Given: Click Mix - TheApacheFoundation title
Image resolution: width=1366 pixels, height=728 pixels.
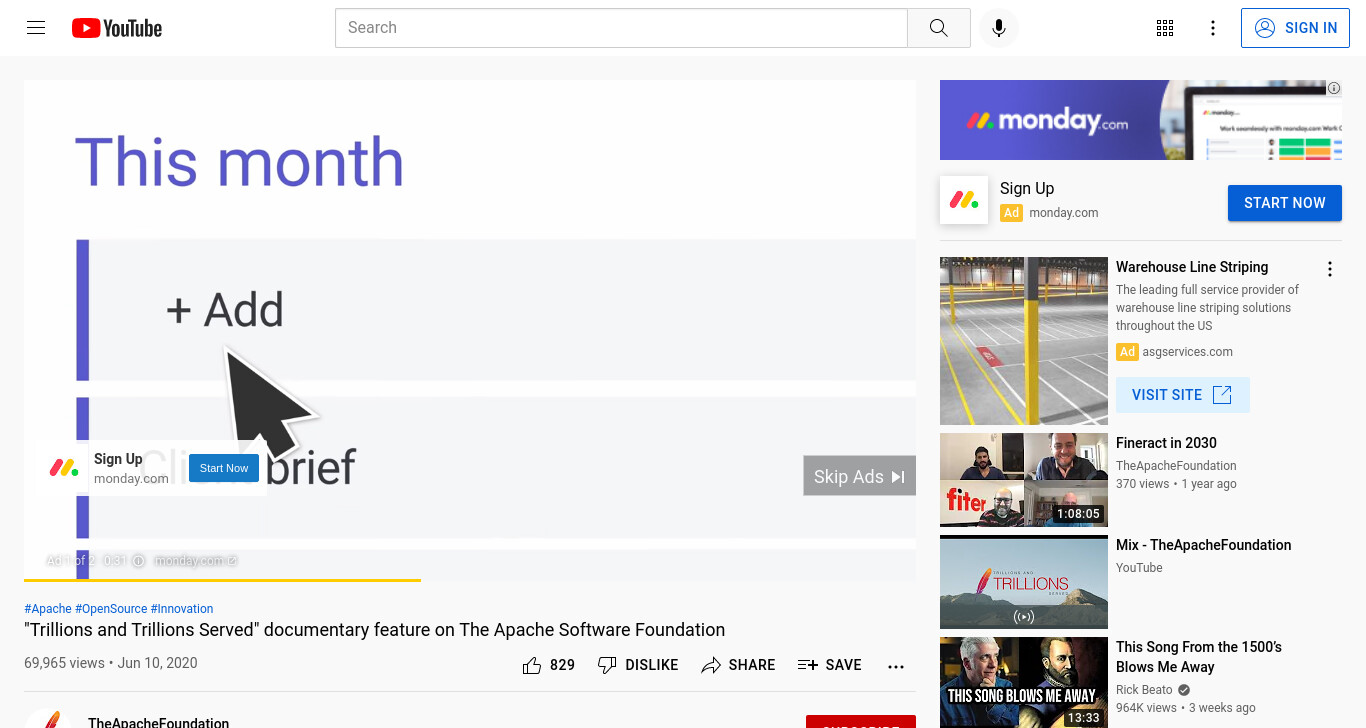Looking at the screenshot, I should (x=1204, y=545).
